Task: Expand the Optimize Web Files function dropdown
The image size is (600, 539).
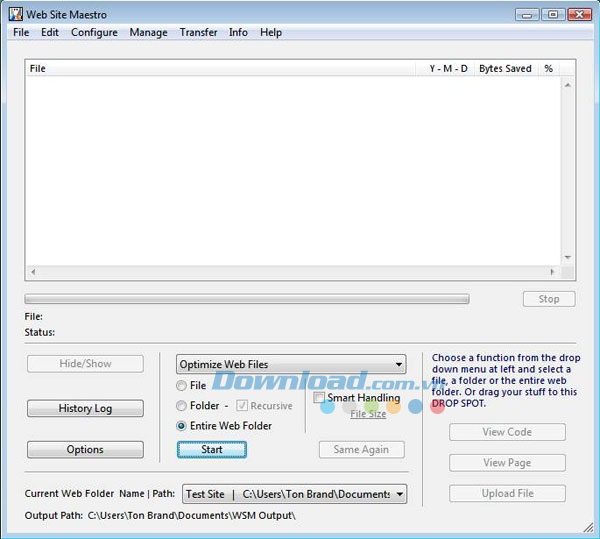Action: [x=291, y=364]
